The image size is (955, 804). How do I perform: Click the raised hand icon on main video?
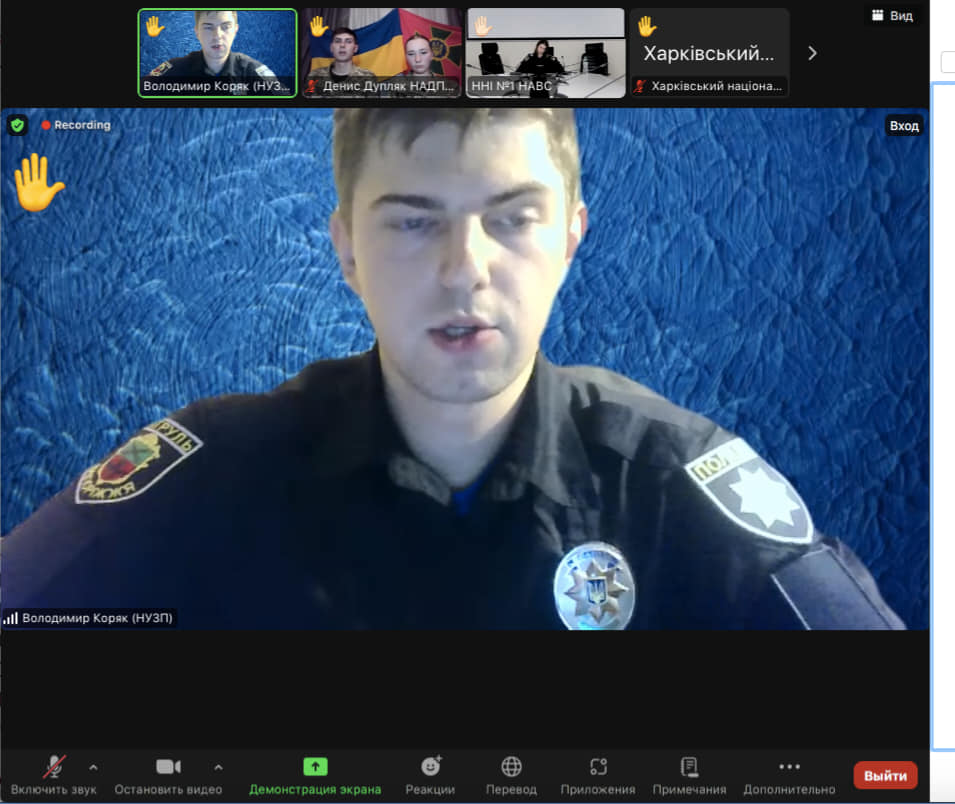[x=37, y=183]
